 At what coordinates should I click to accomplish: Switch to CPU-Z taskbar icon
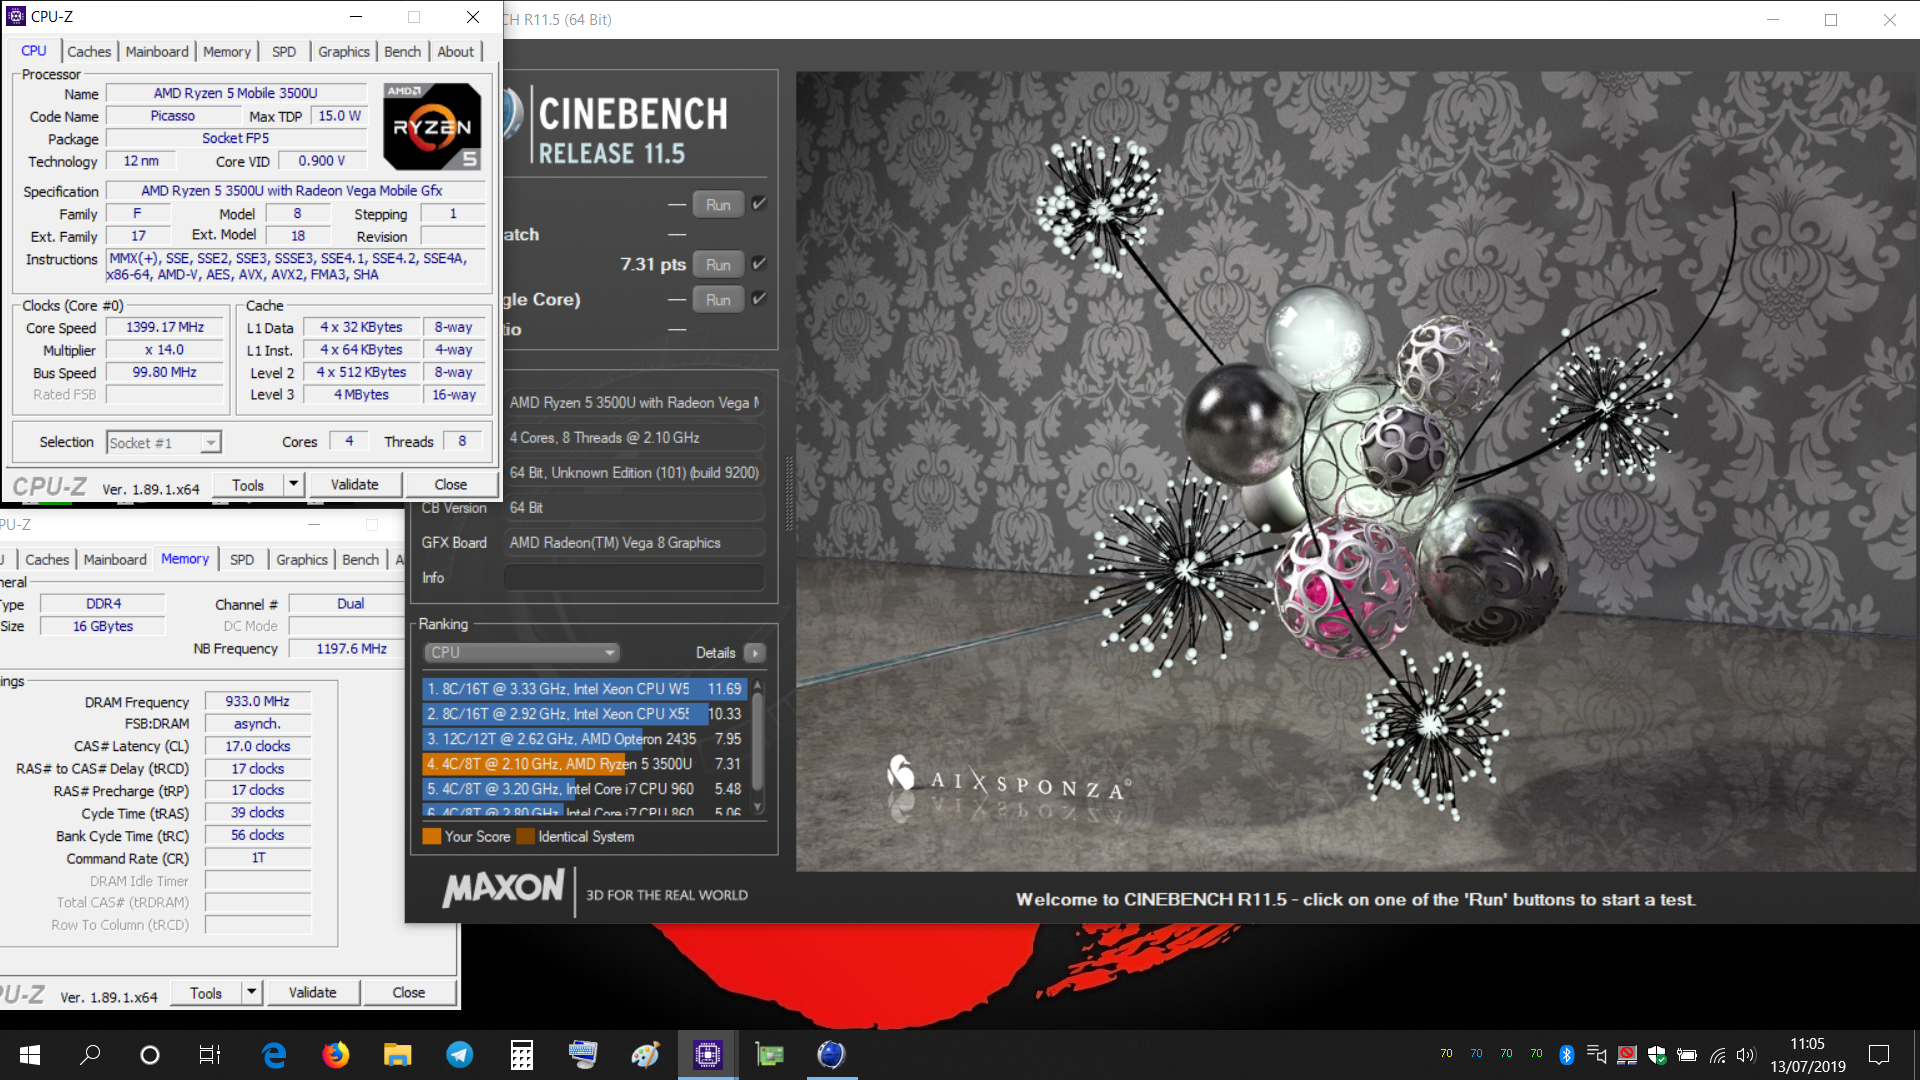708,1055
